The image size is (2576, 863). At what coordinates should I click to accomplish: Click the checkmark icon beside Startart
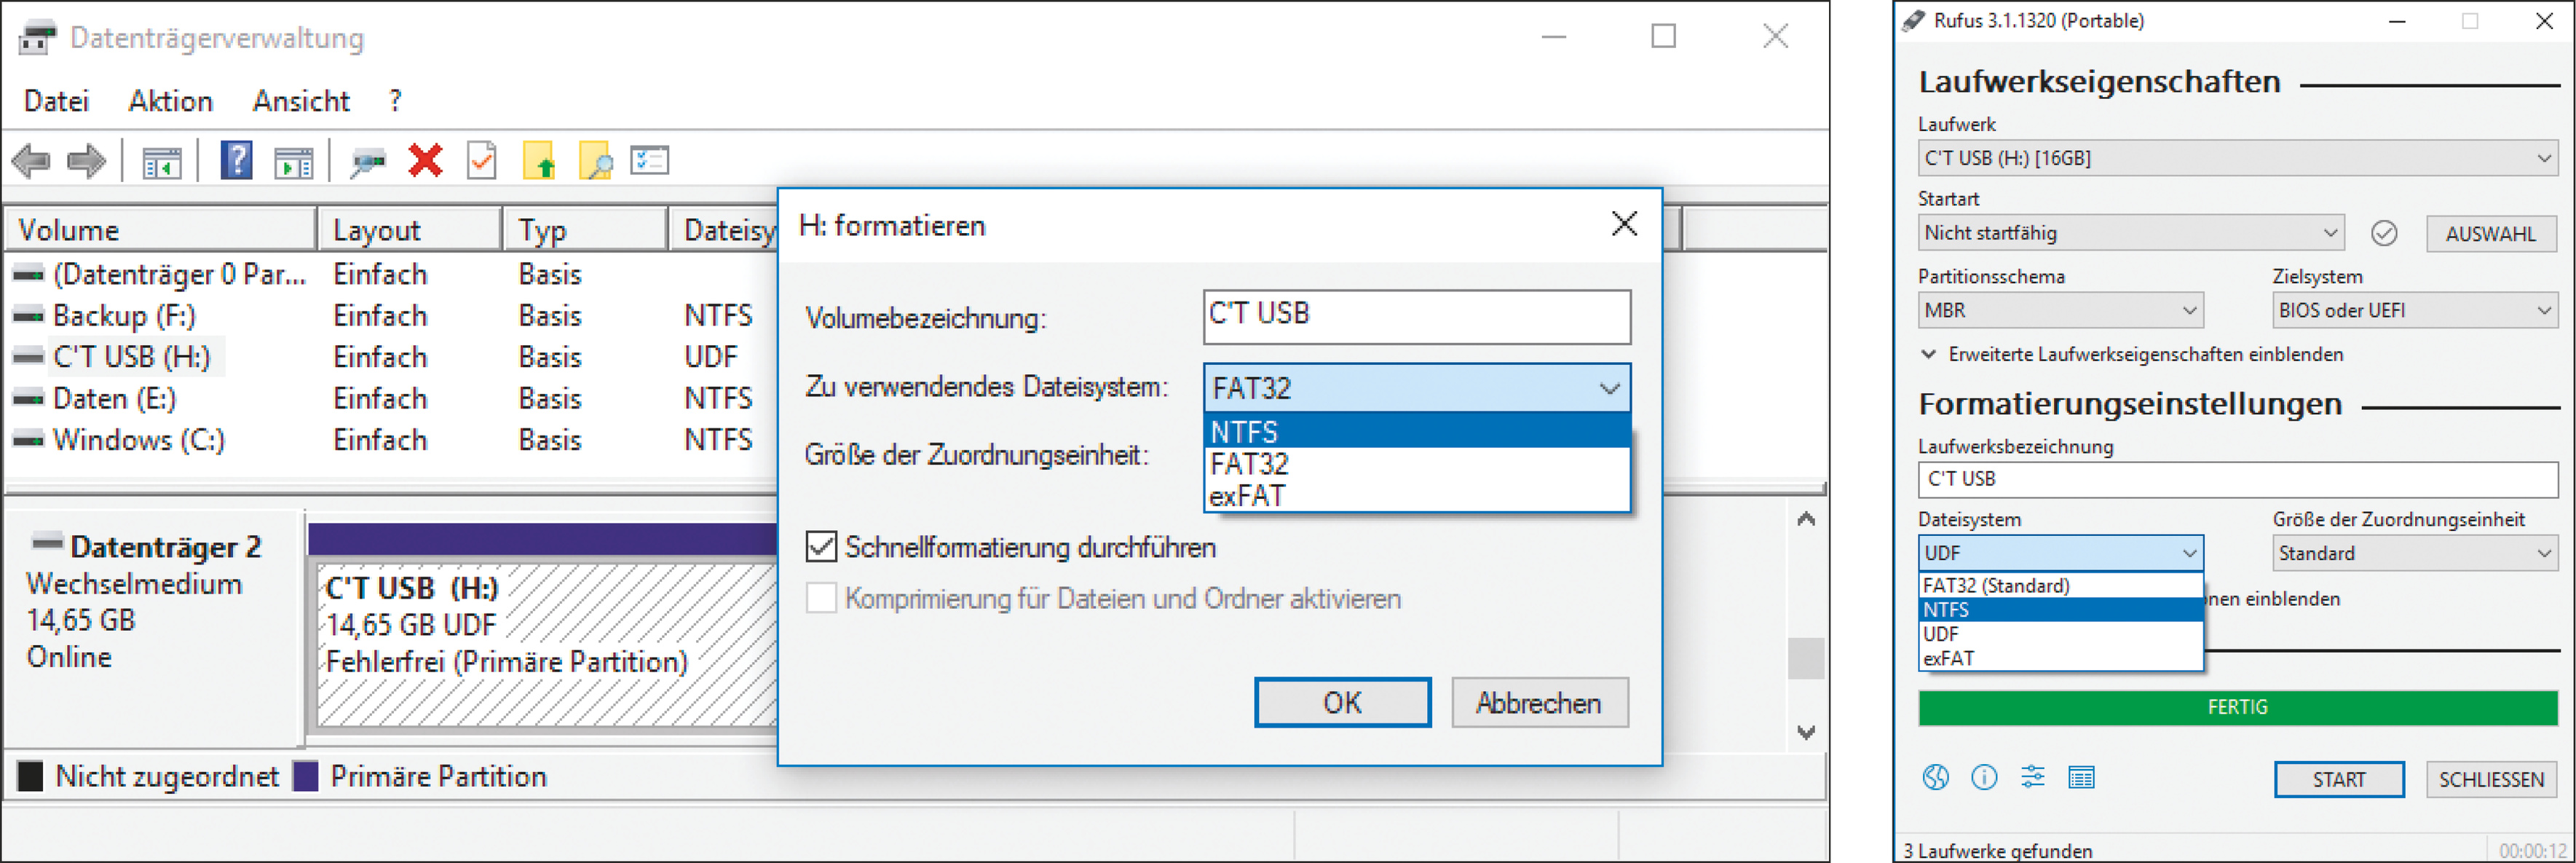(x=2384, y=233)
